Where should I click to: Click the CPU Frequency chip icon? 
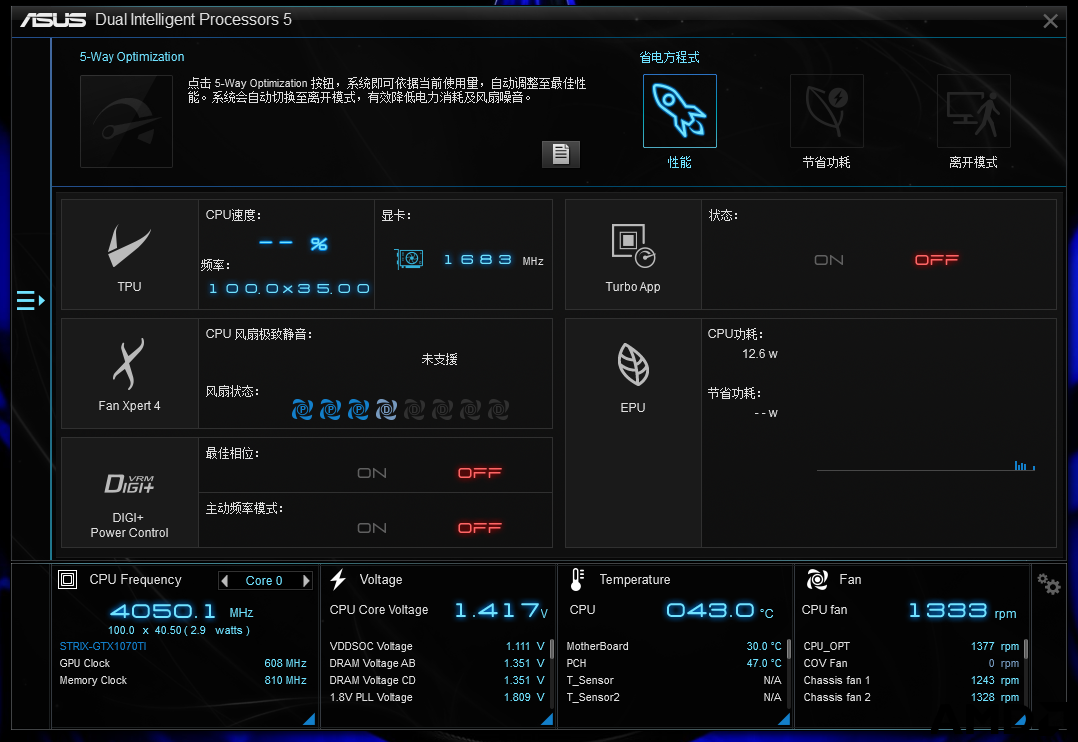point(67,580)
